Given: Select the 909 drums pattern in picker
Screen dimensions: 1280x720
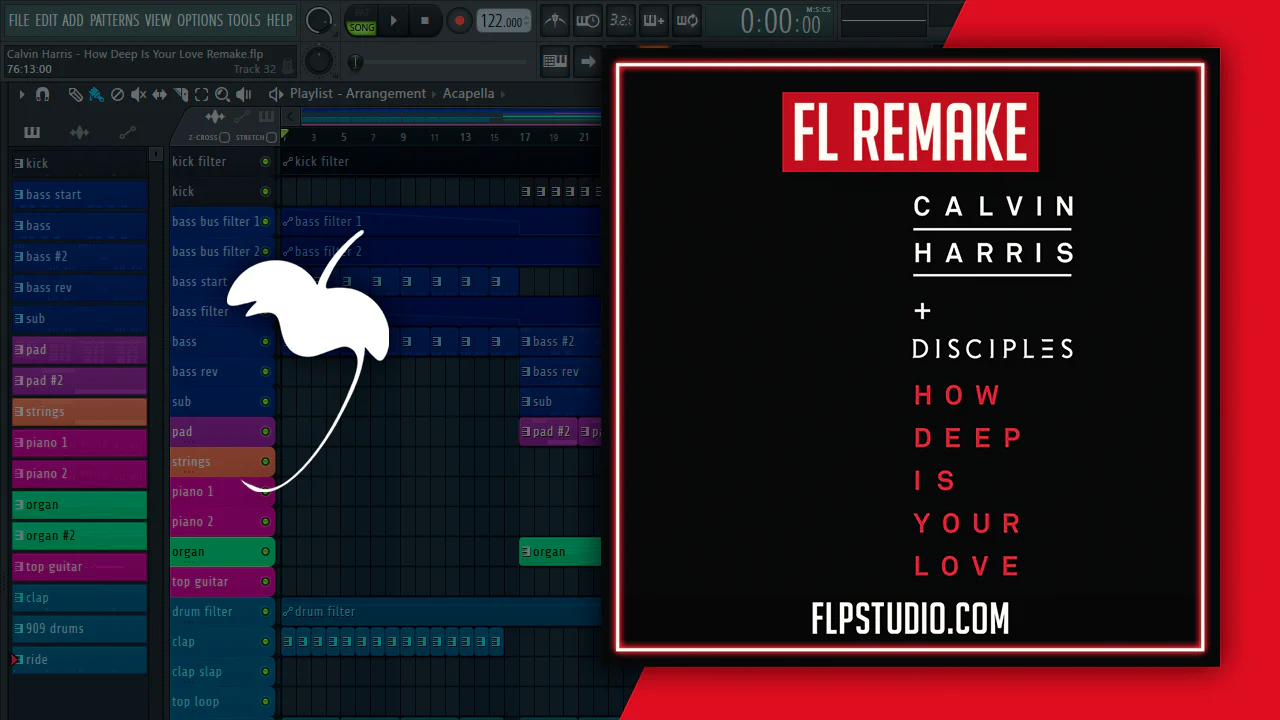Looking at the screenshot, I should click(79, 628).
